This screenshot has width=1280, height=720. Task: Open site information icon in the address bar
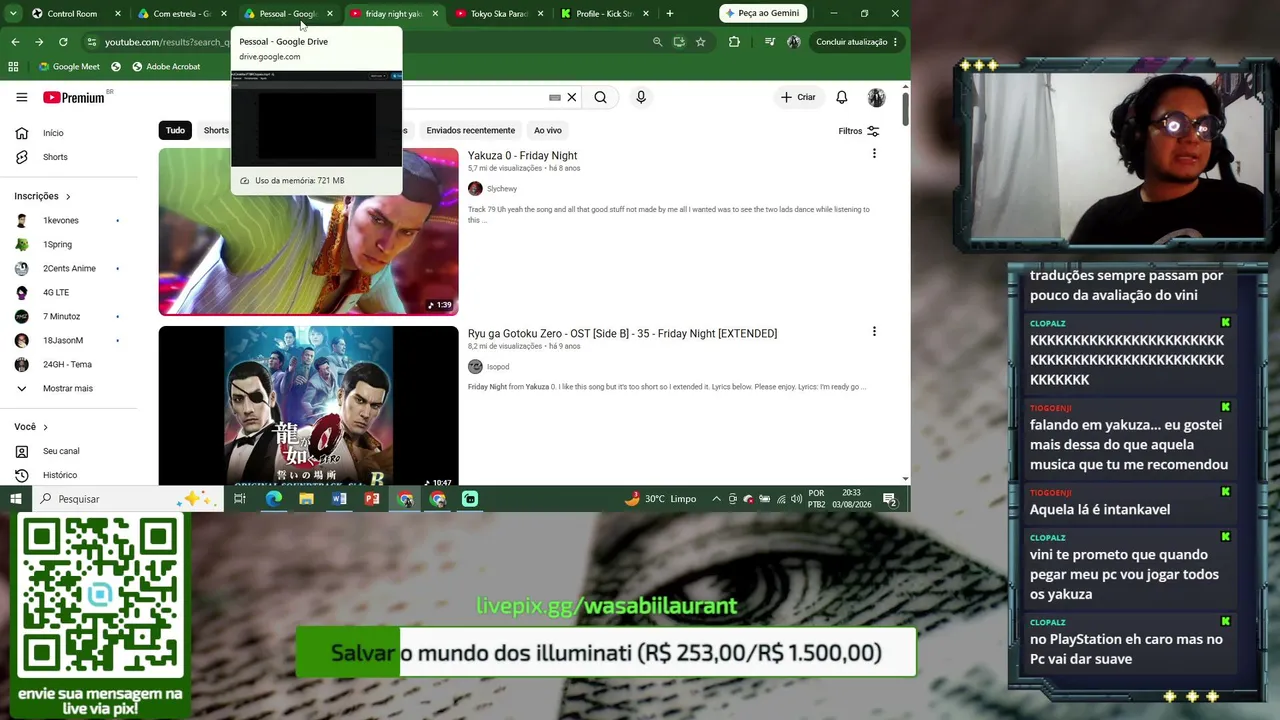click(x=92, y=42)
